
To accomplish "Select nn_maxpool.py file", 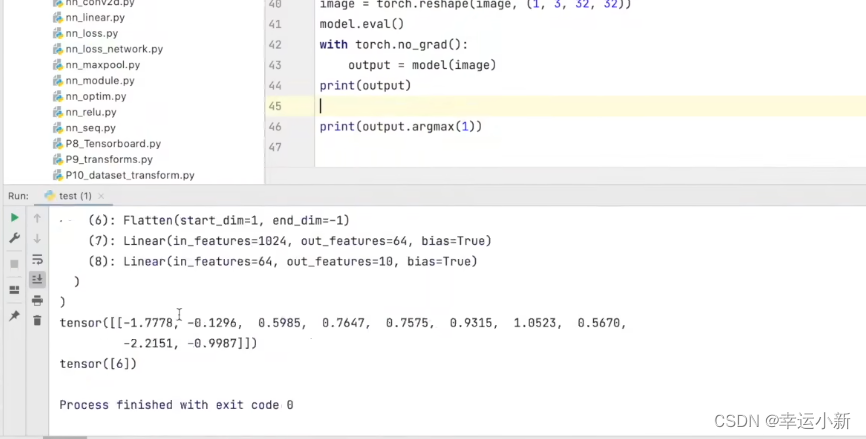I will click(x=103, y=65).
